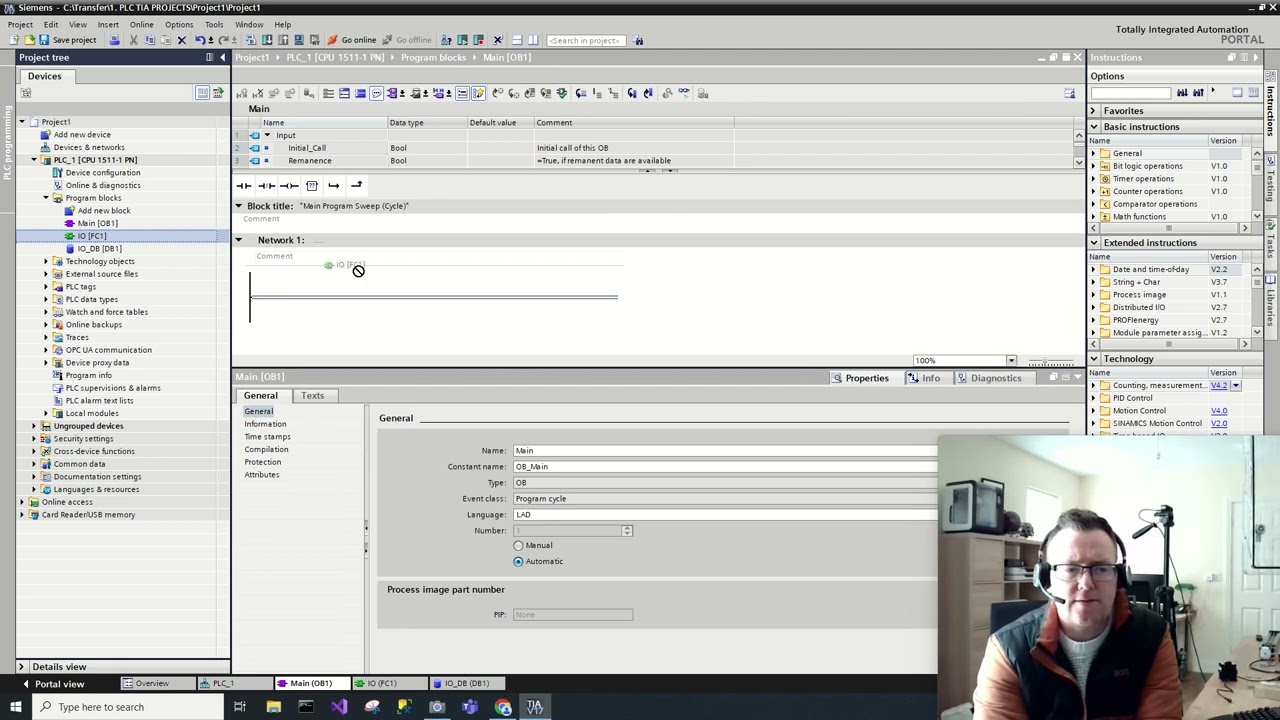
Task: Click the print icon in main toolbar
Action: pos(114,40)
